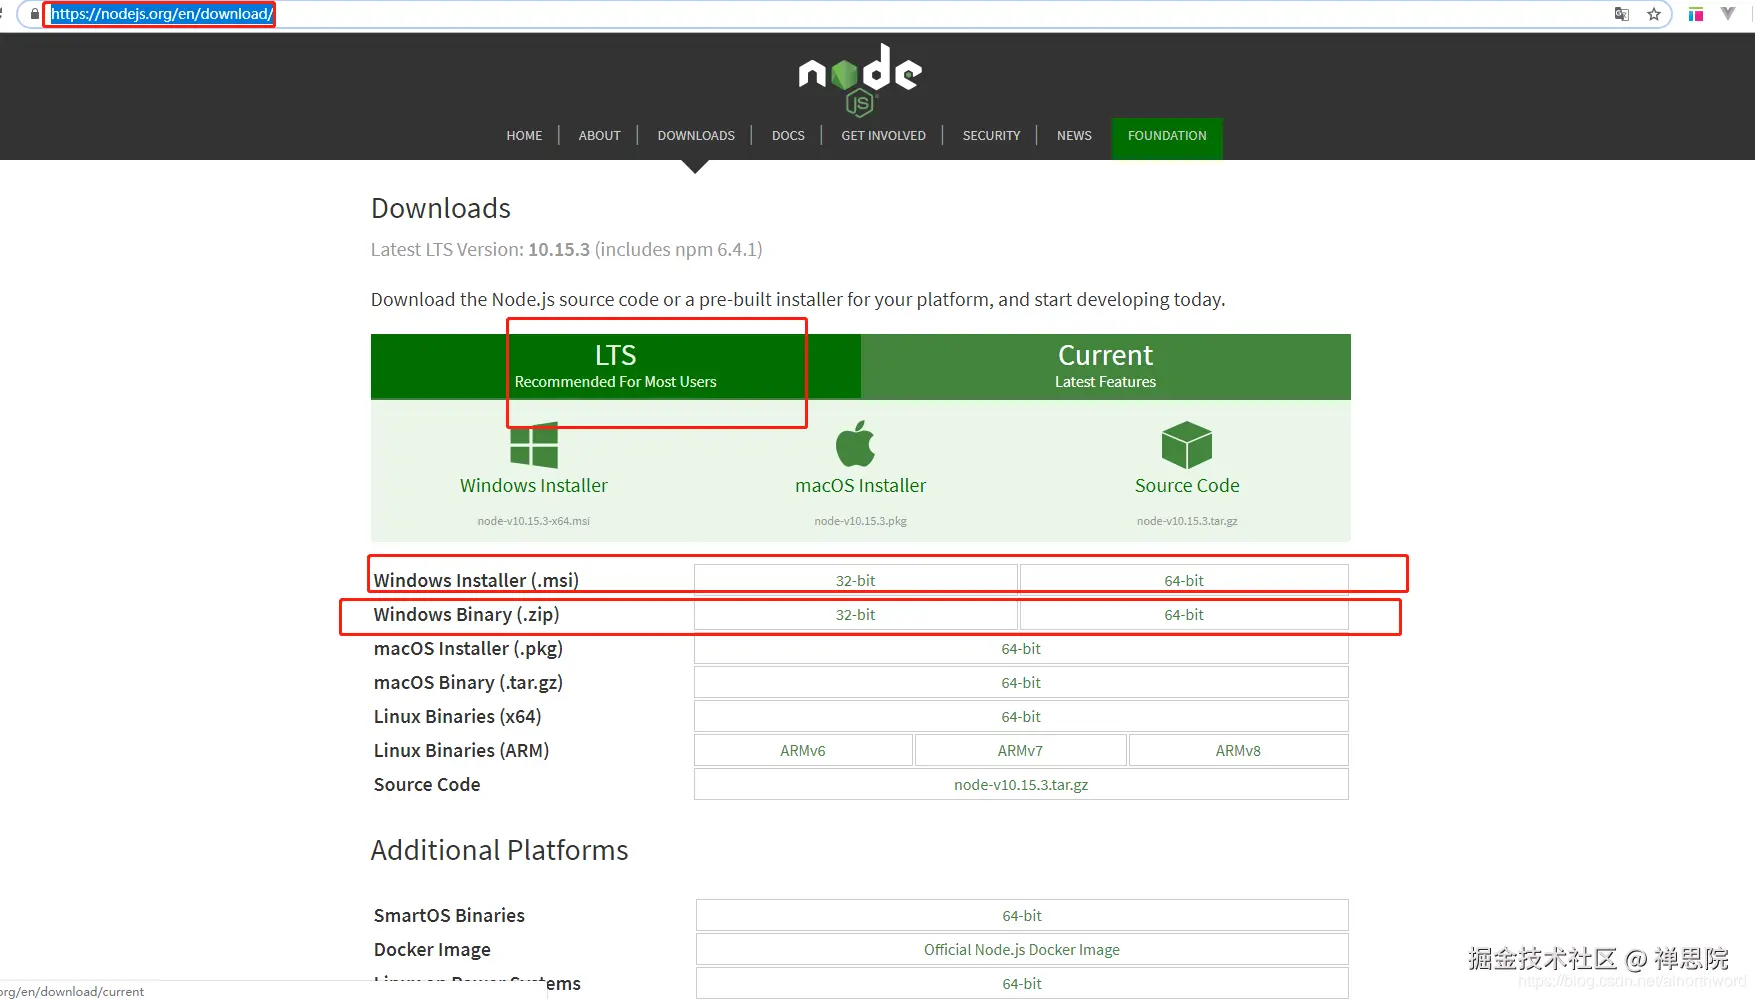View site security via the lock icon
Screen dimensions: 1755x999
[x=35, y=14]
